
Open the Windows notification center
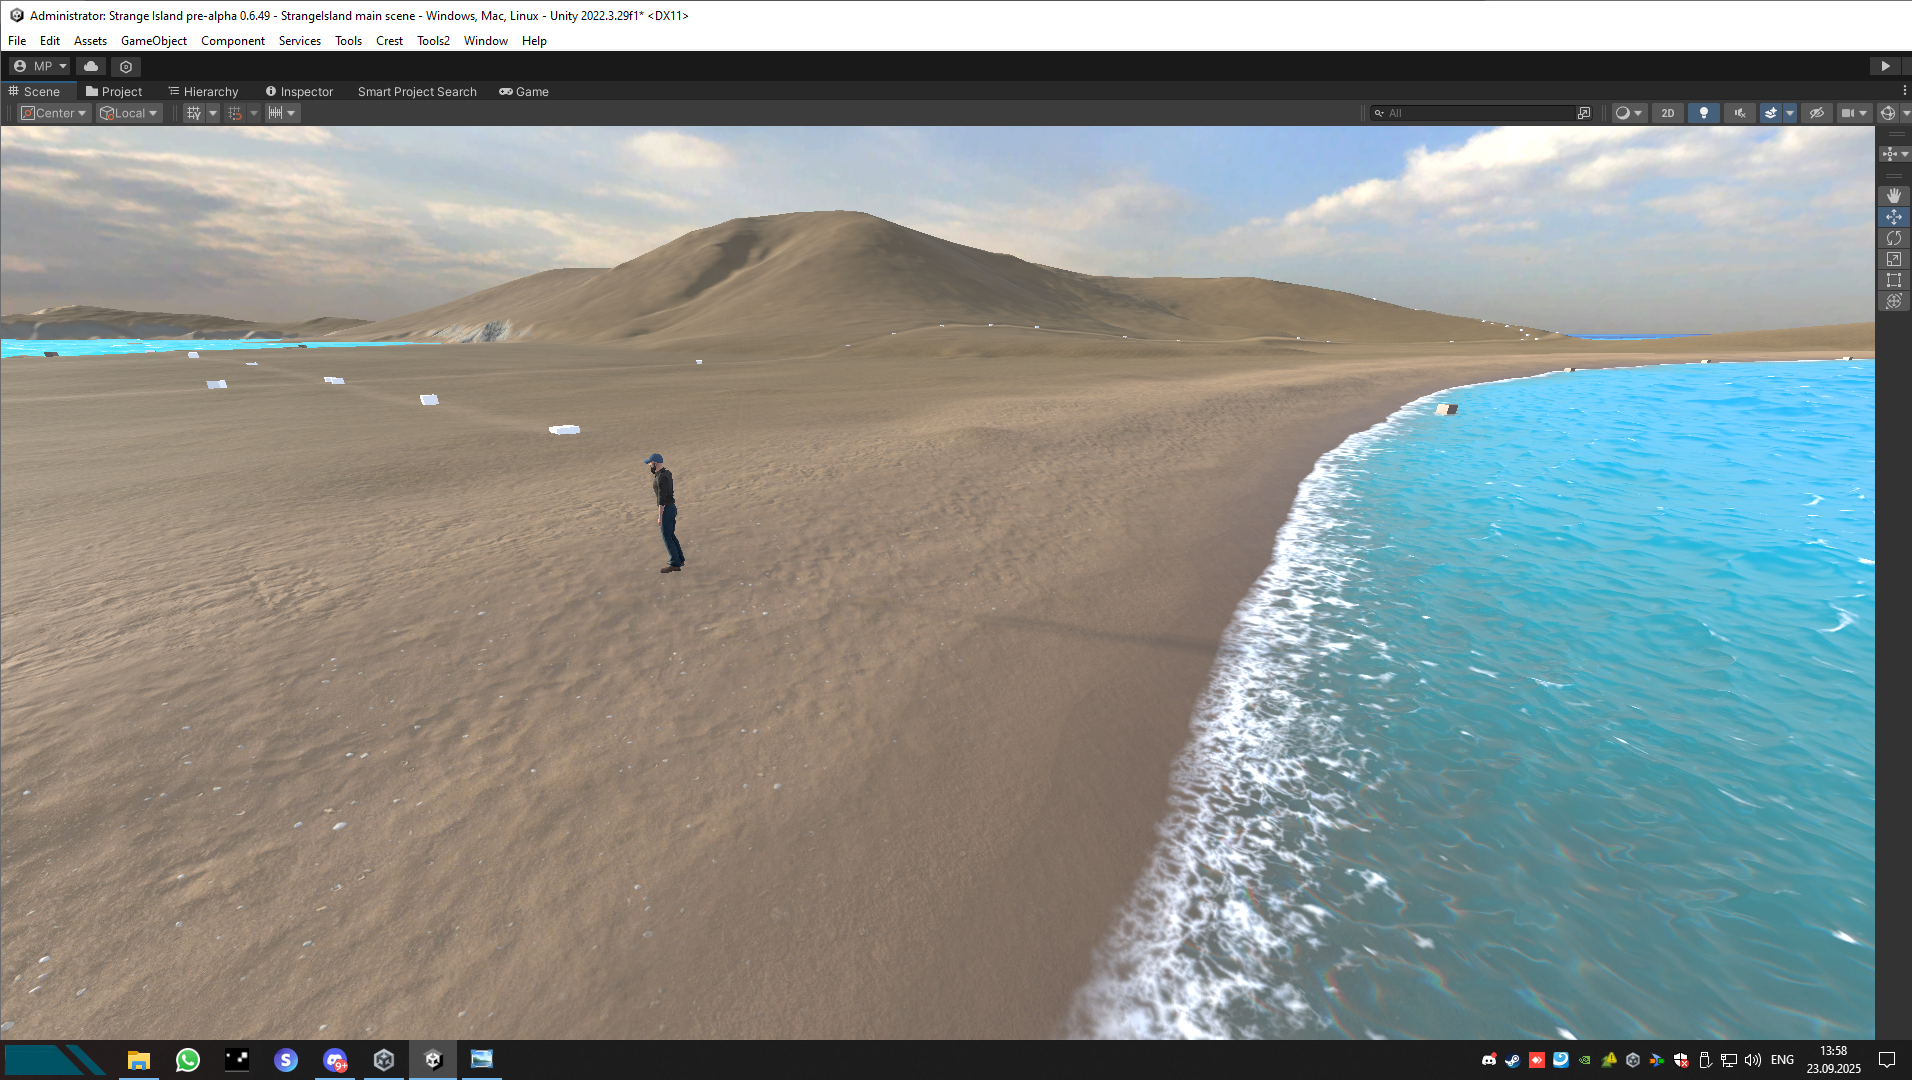pos(1887,1060)
